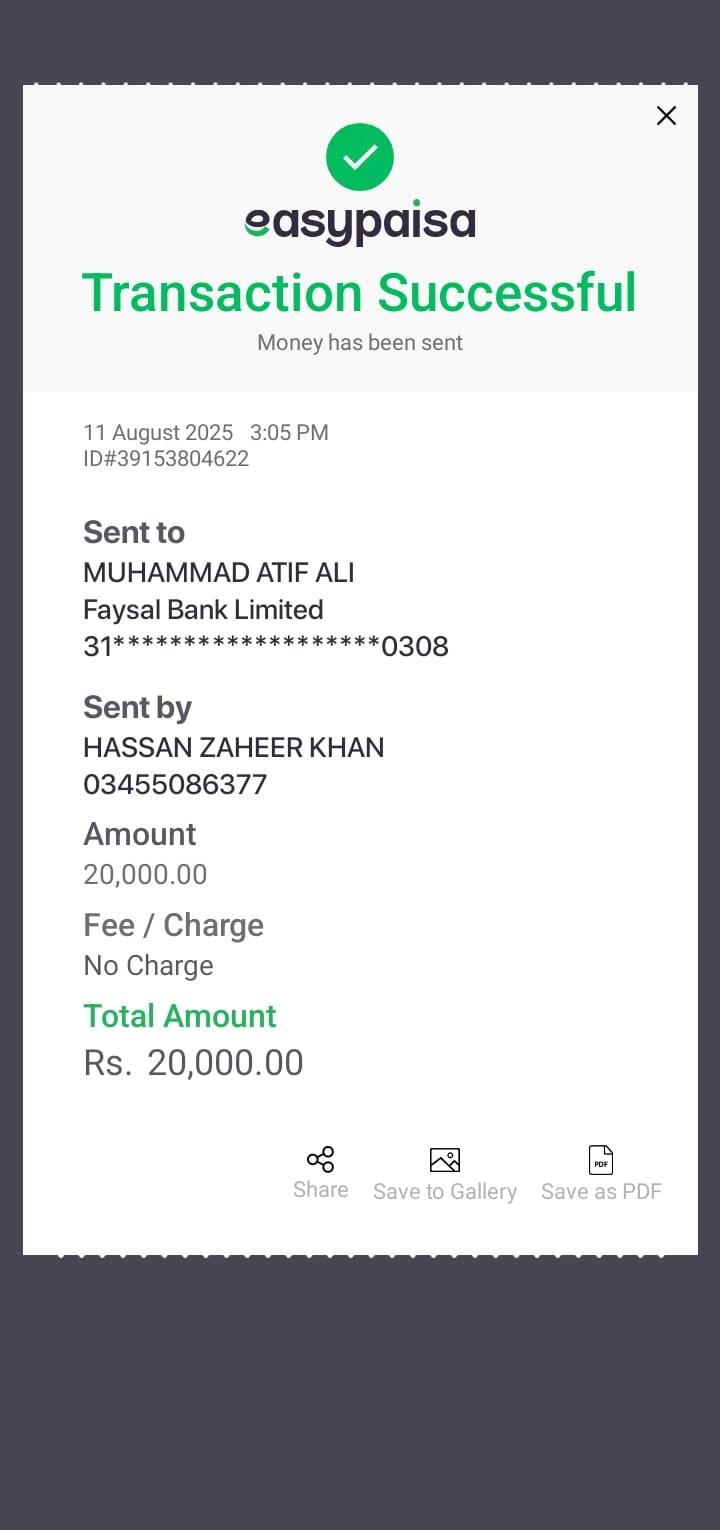Select the transaction date 11 August 2025
This screenshot has height=1530, width=720.
tap(158, 433)
